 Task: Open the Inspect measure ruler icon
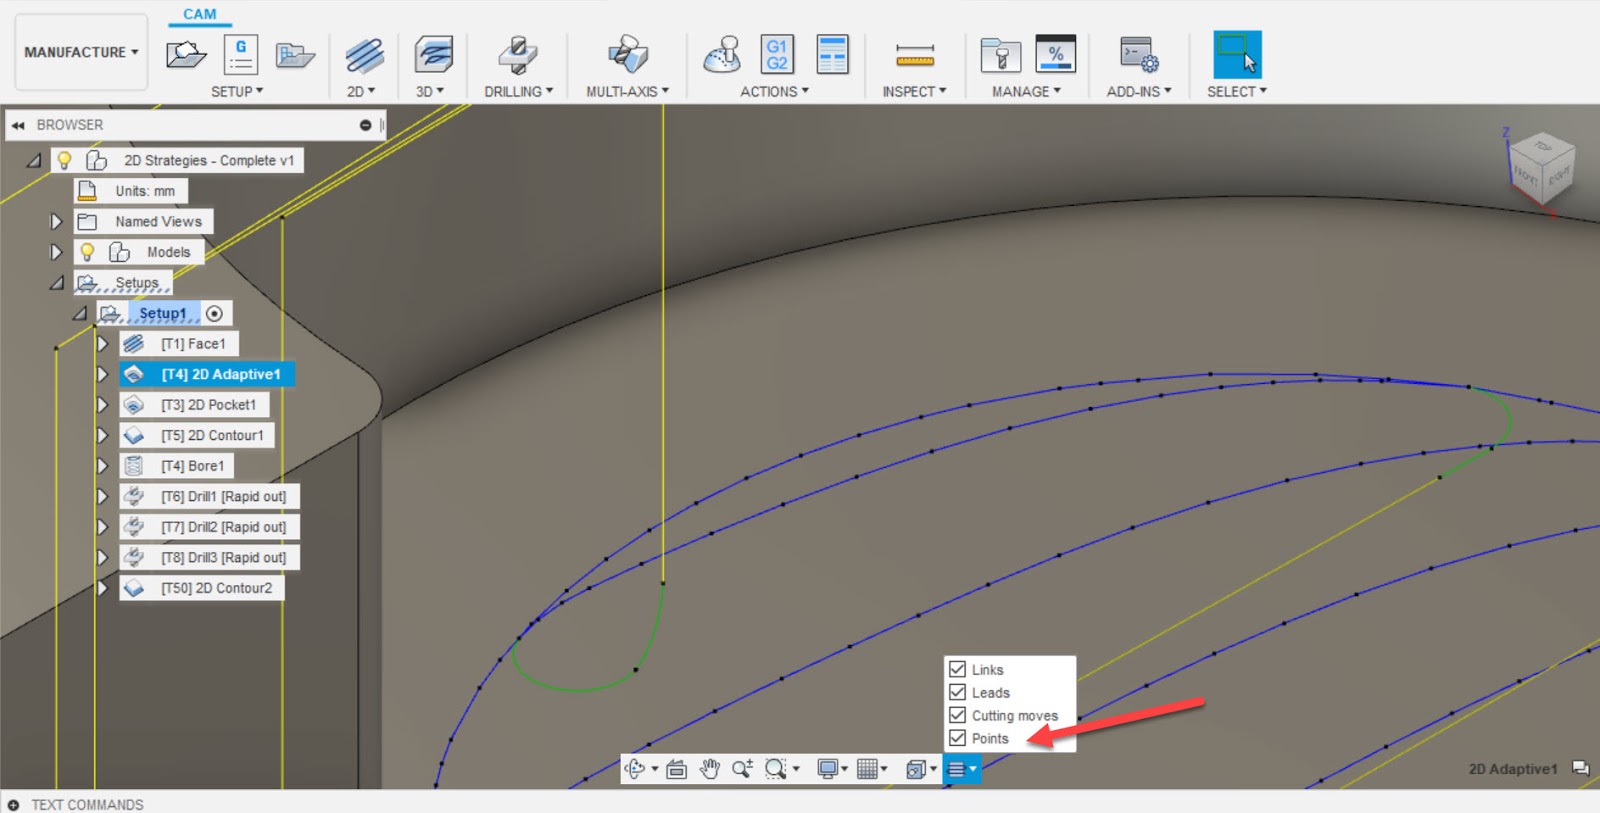(914, 55)
